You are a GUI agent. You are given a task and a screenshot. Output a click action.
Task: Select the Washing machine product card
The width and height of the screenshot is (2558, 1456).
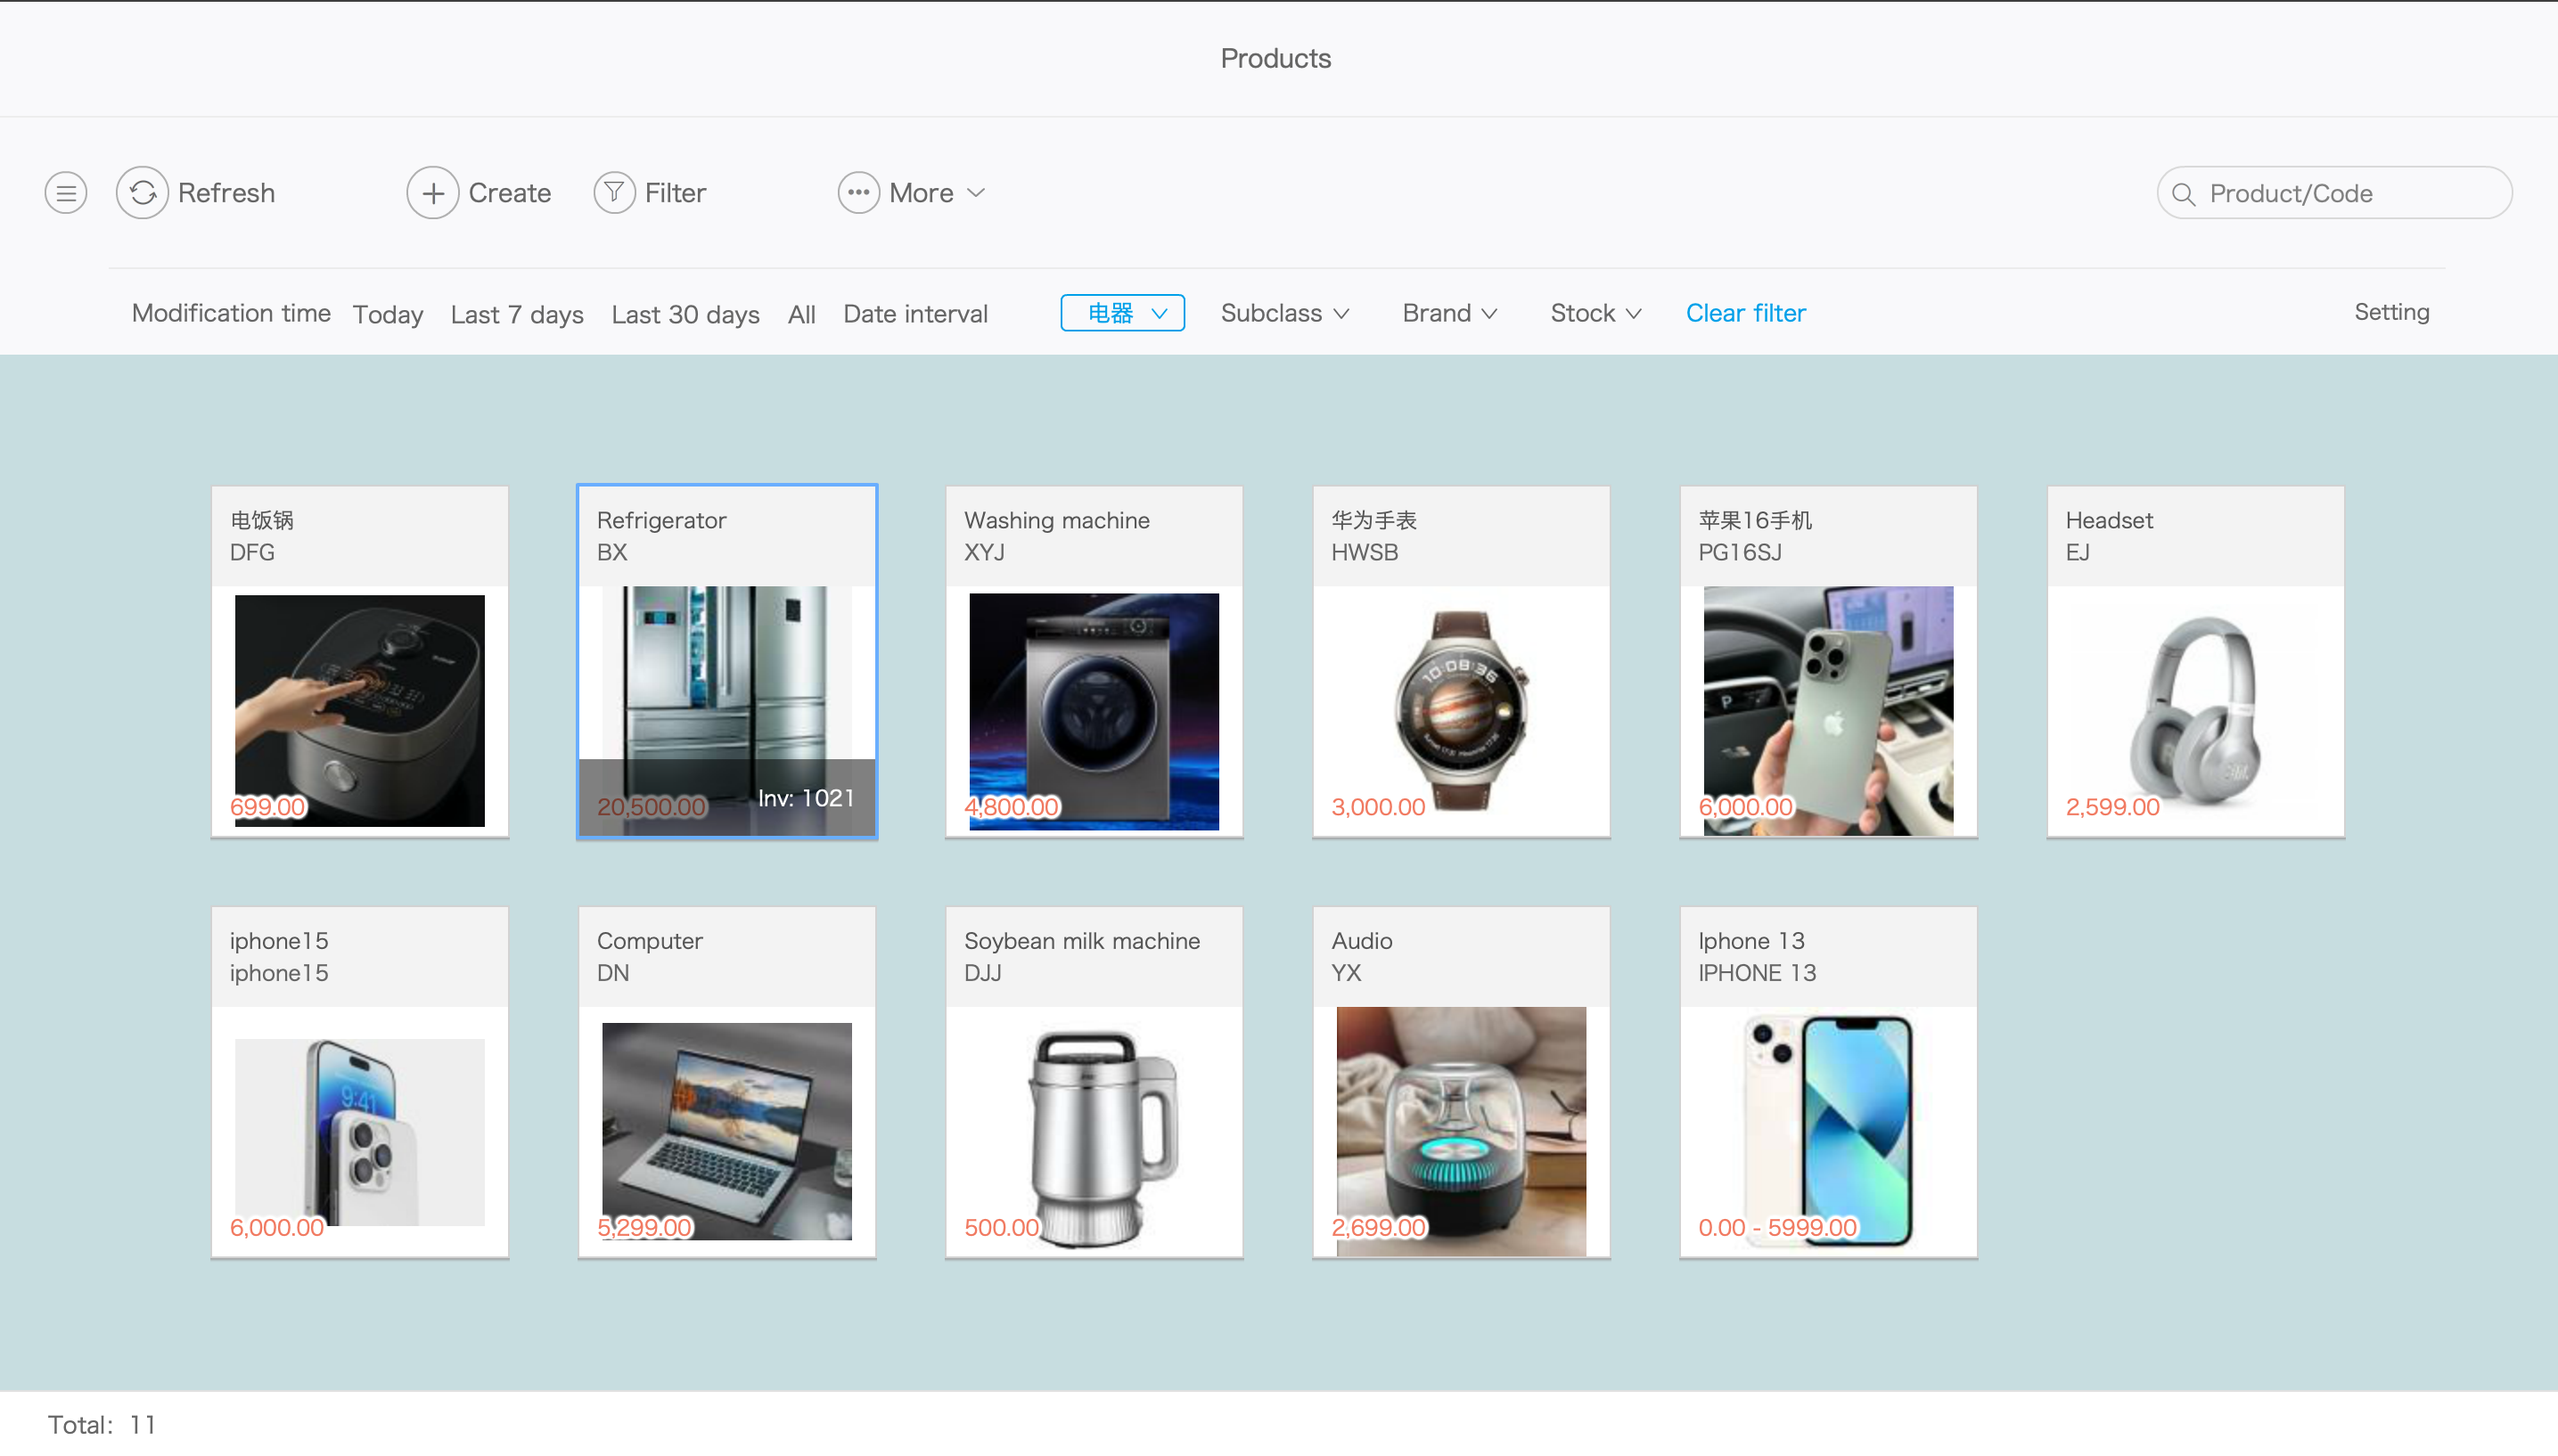point(1093,661)
